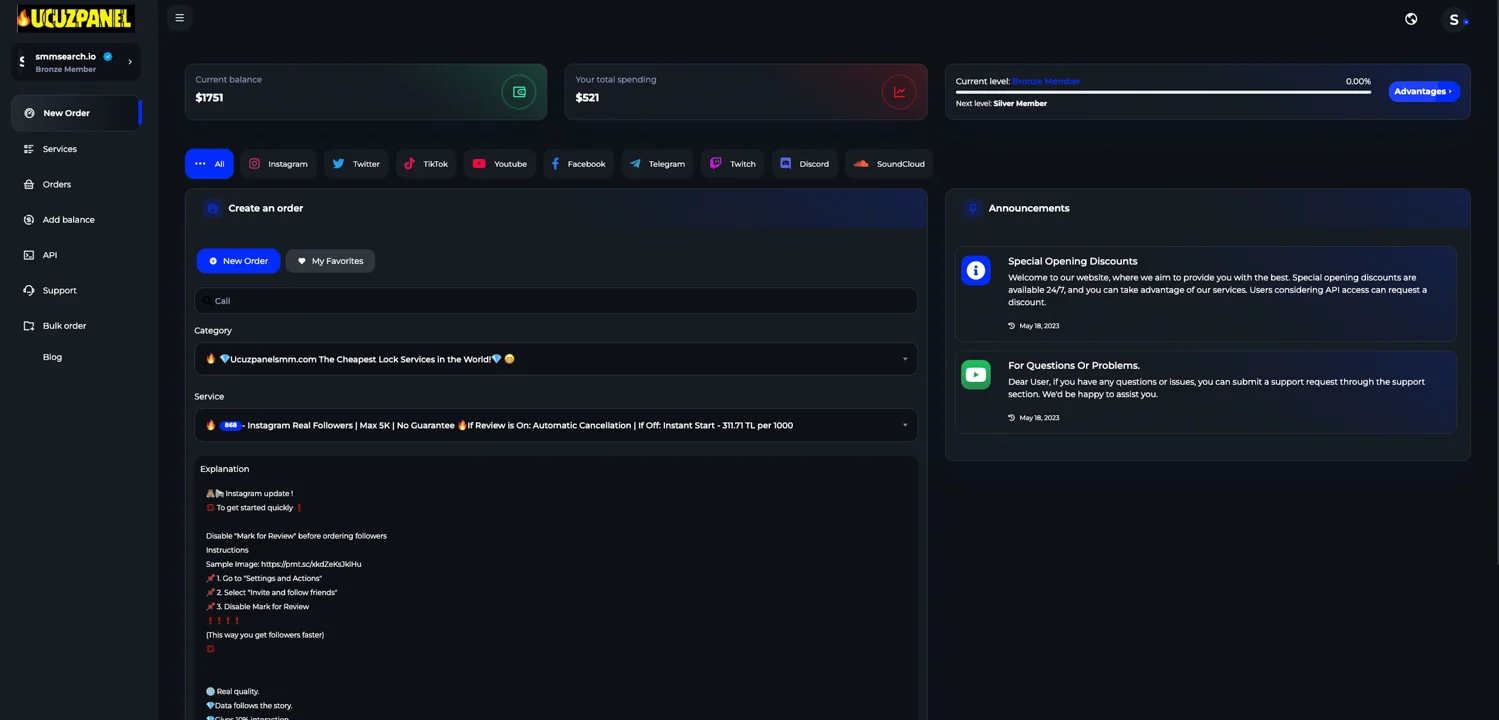Image resolution: width=1499 pixels, height=720 pixels.
Task: Switch to My Favorites tab
Action: pos(330,261)
